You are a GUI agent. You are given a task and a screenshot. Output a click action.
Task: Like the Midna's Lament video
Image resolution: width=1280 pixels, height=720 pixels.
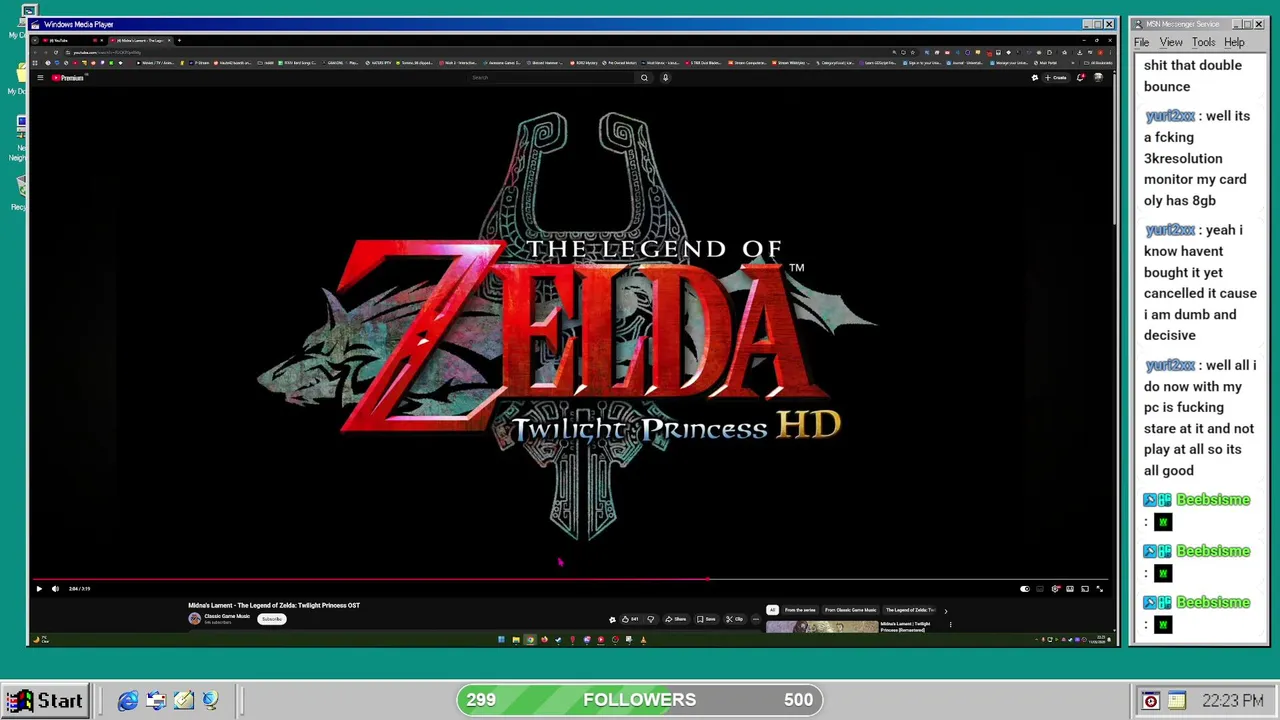click(x=630, y=619)
